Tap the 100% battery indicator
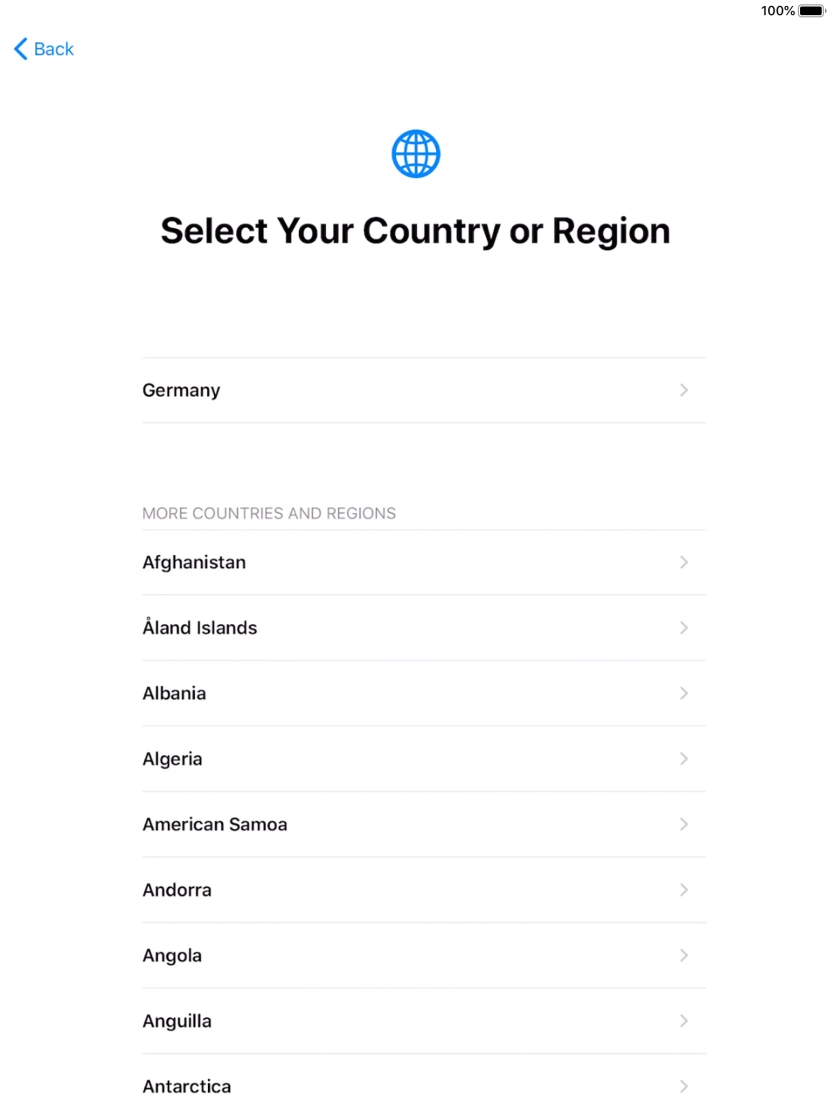This screenshot has width=832, height=1109. coord(775,10)
